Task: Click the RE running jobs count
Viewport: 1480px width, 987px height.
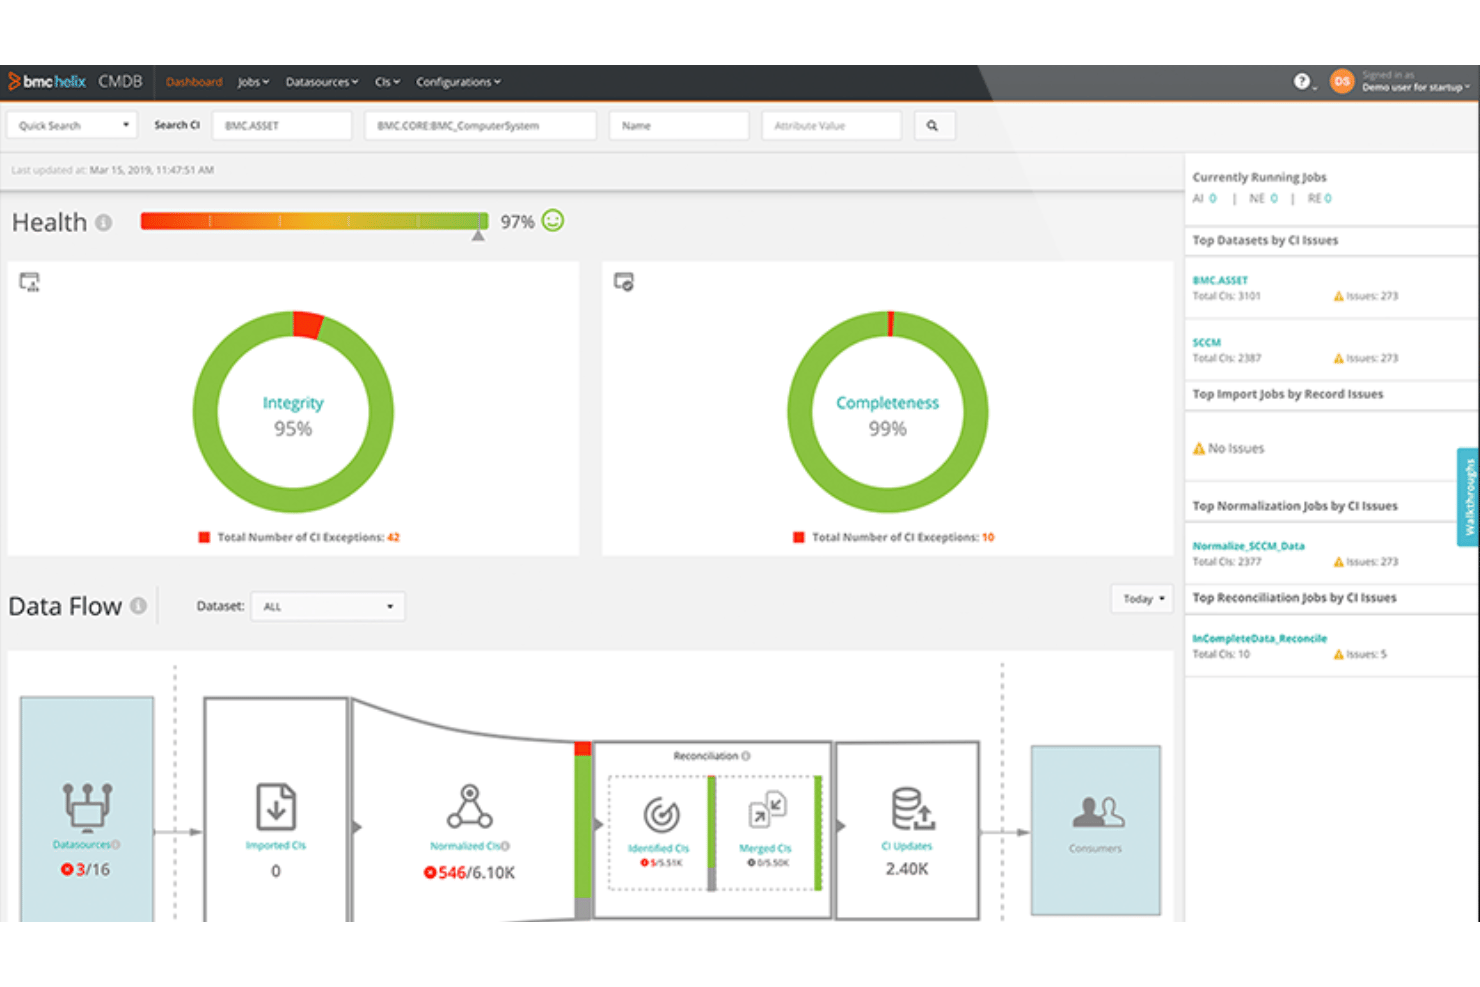Action: (x=1328, y=199)
